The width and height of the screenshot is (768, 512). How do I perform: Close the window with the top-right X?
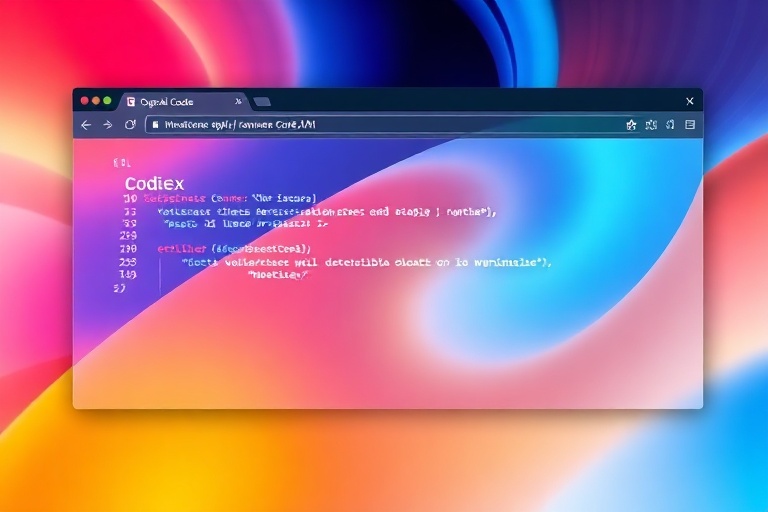[x=690, y=101]
